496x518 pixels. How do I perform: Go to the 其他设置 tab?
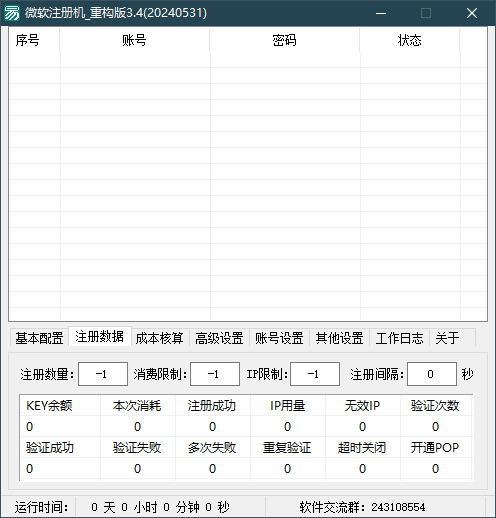[x=339, y=338]
